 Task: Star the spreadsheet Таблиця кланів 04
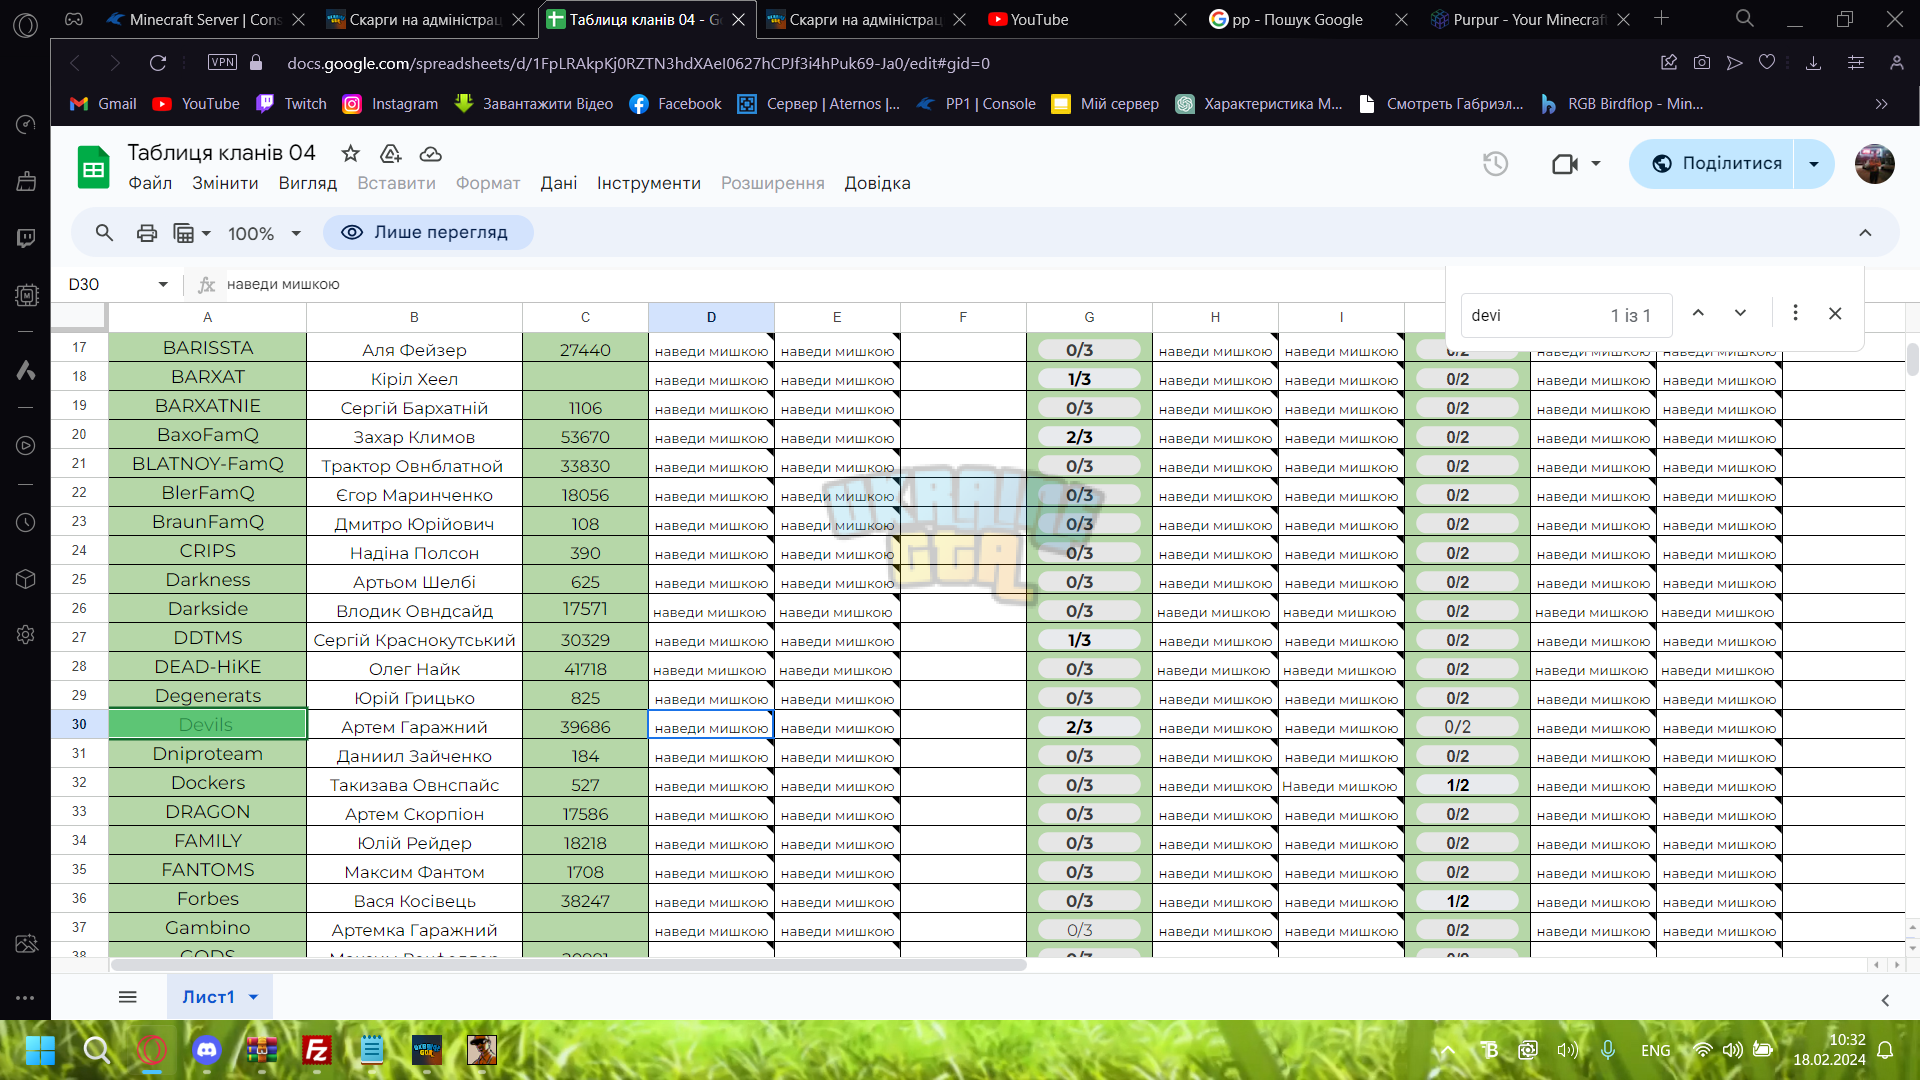pos(350,153)
